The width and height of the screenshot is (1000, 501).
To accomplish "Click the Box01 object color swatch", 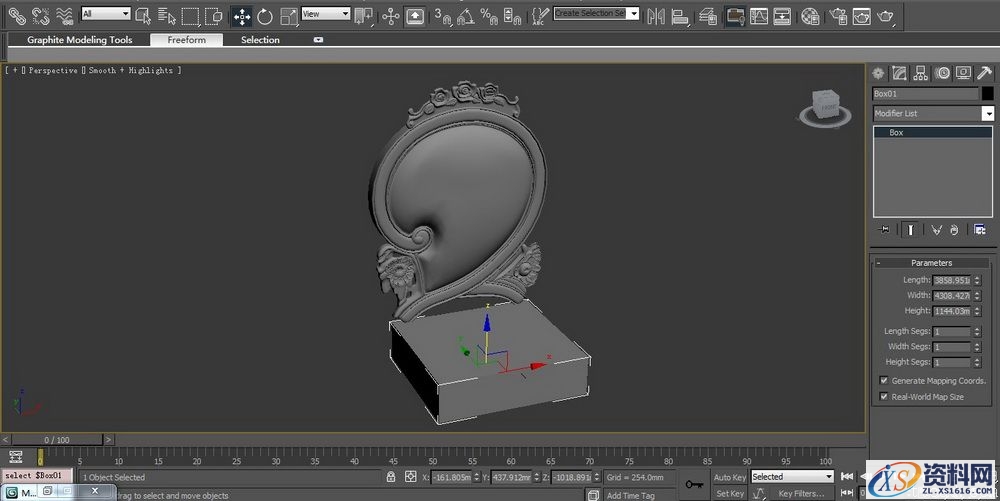I will point(987,93).
